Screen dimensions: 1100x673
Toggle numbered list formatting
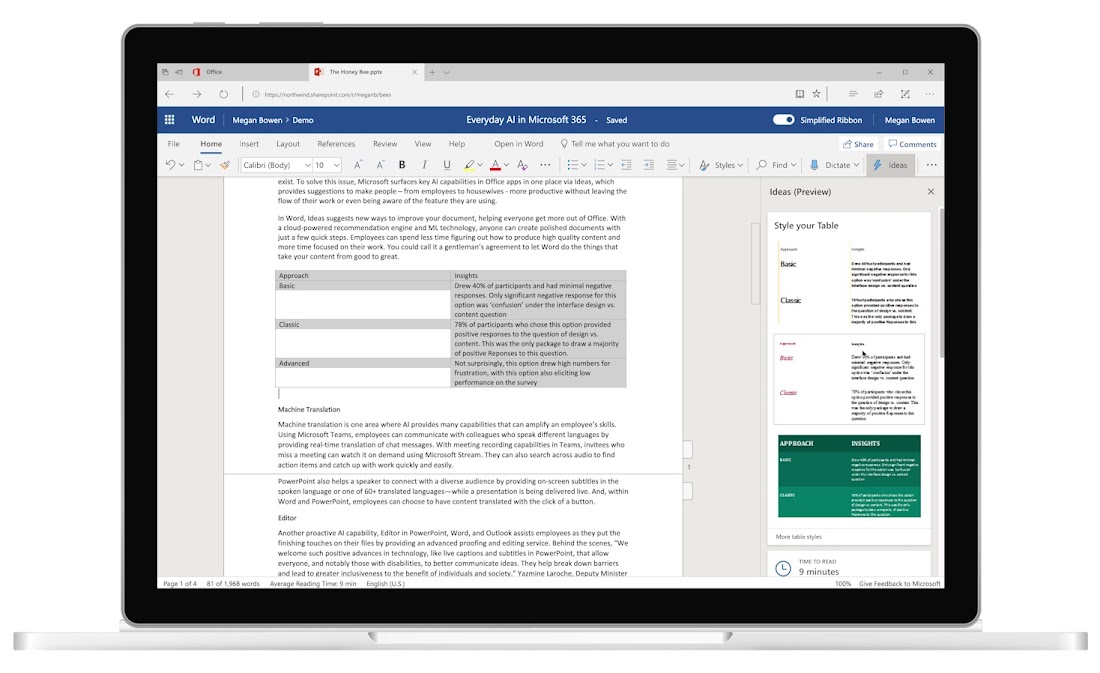598,165
